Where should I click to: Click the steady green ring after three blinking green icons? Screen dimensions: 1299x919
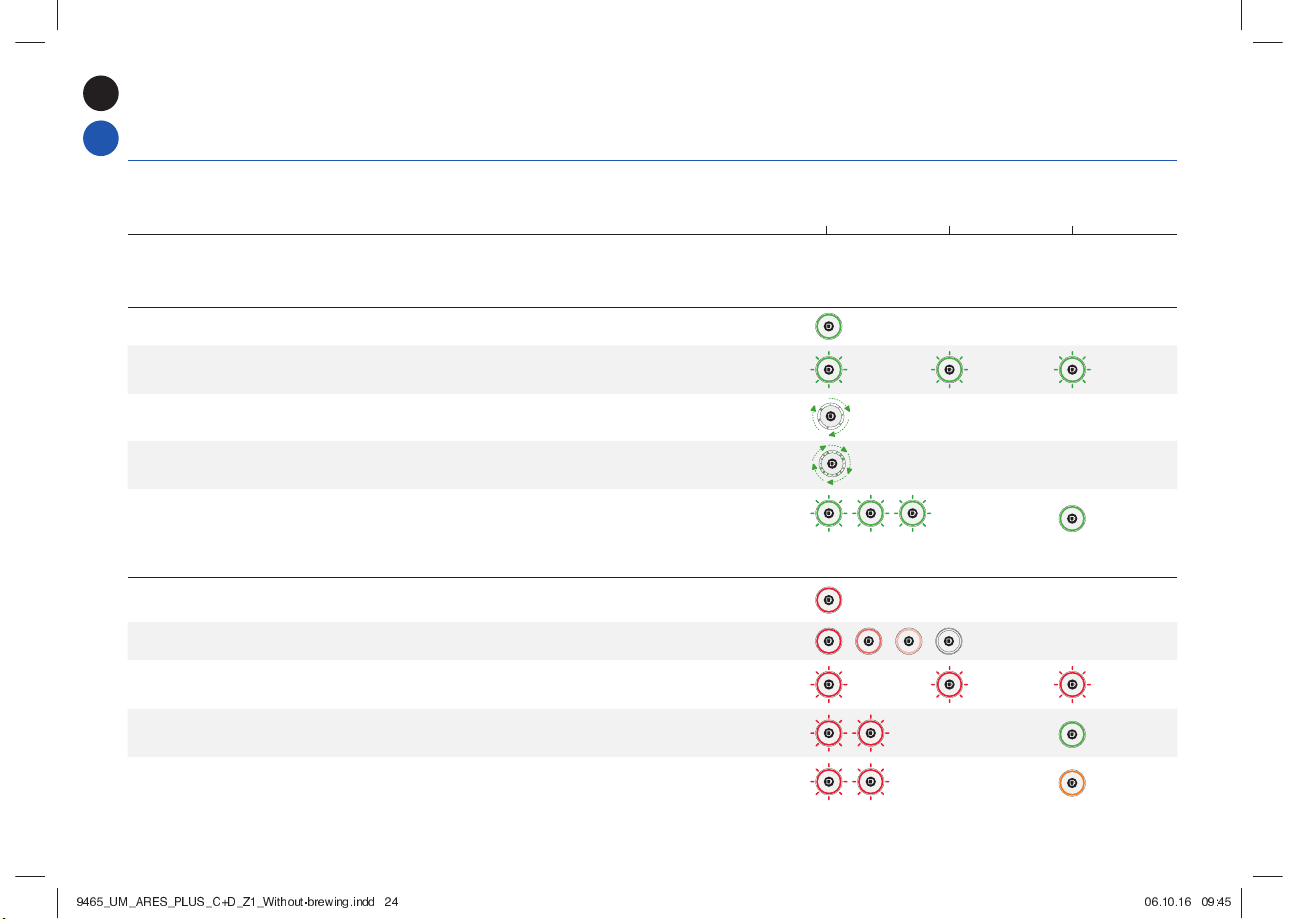[1072, 519]
